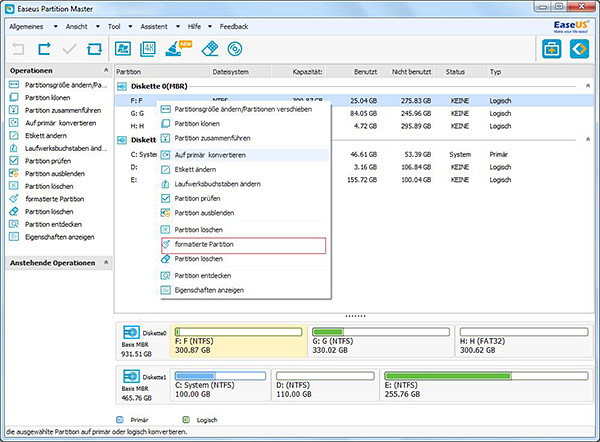Open the toolbox briefcase icon top right
Viewport: 600px width, 442px height.
click(x=551, y=49)
